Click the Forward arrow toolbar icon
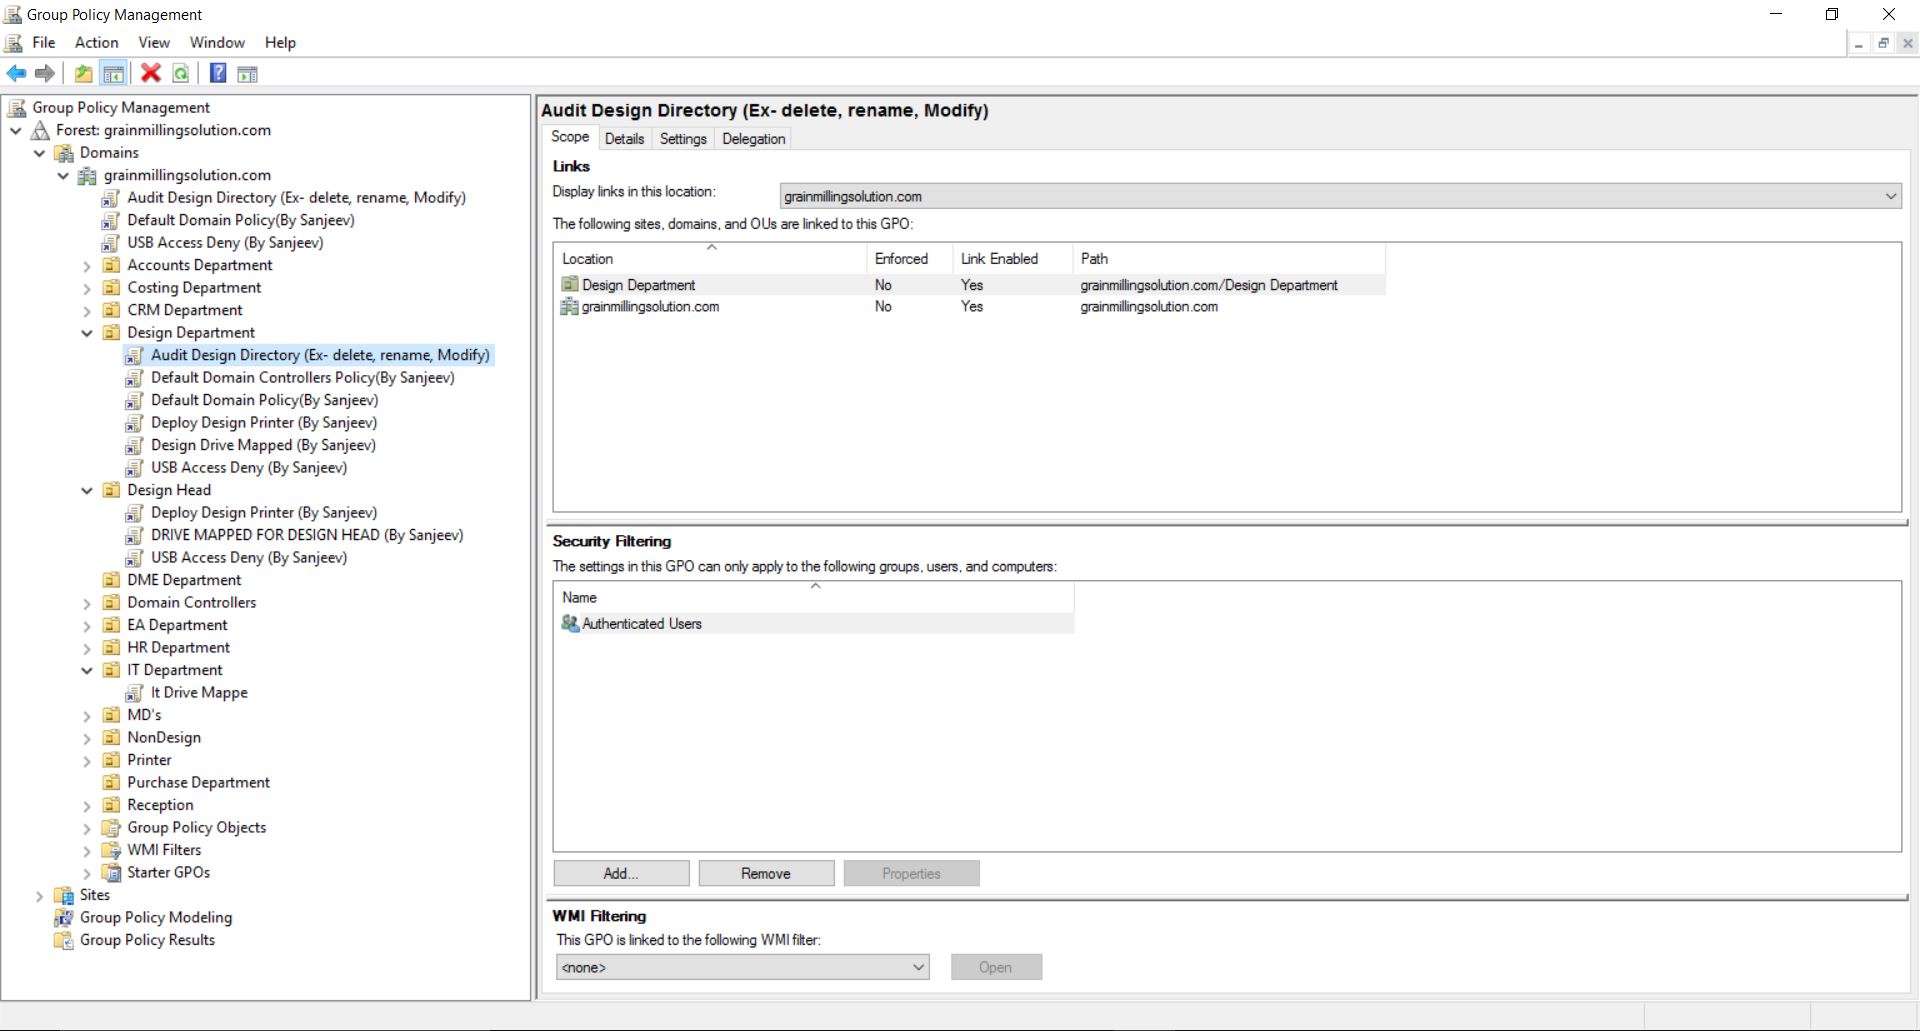The image size is (1920, 1031). click(x=45, y=73)
